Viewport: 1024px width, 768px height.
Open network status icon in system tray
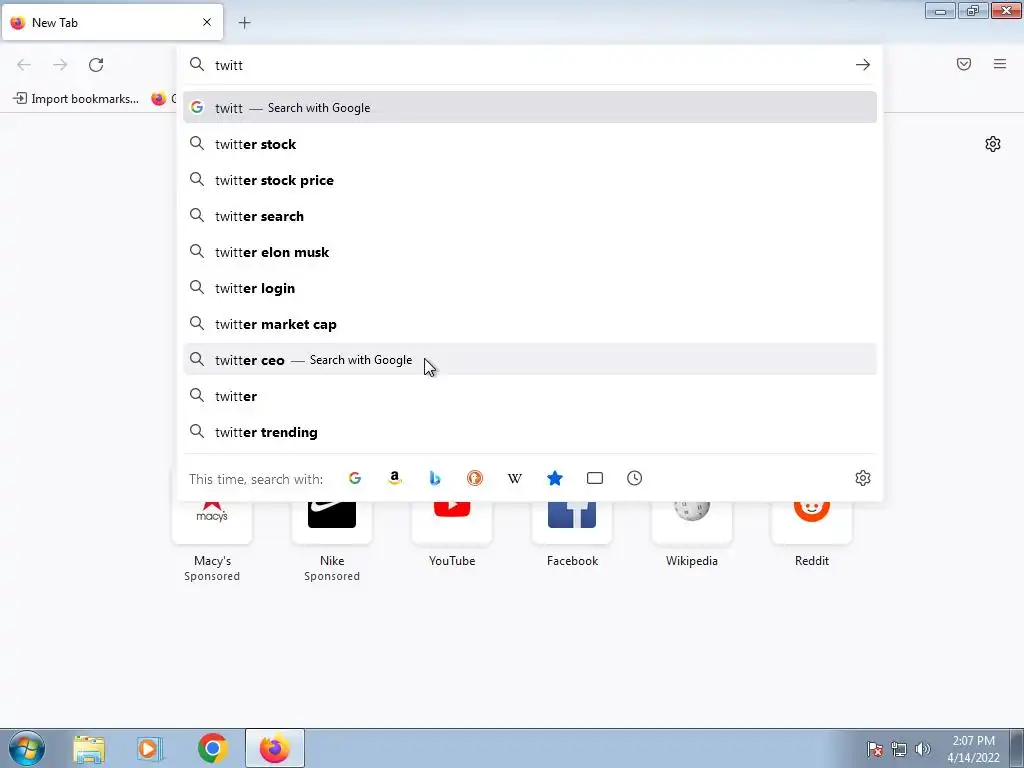pyautogui.click(x=899, y=749)
